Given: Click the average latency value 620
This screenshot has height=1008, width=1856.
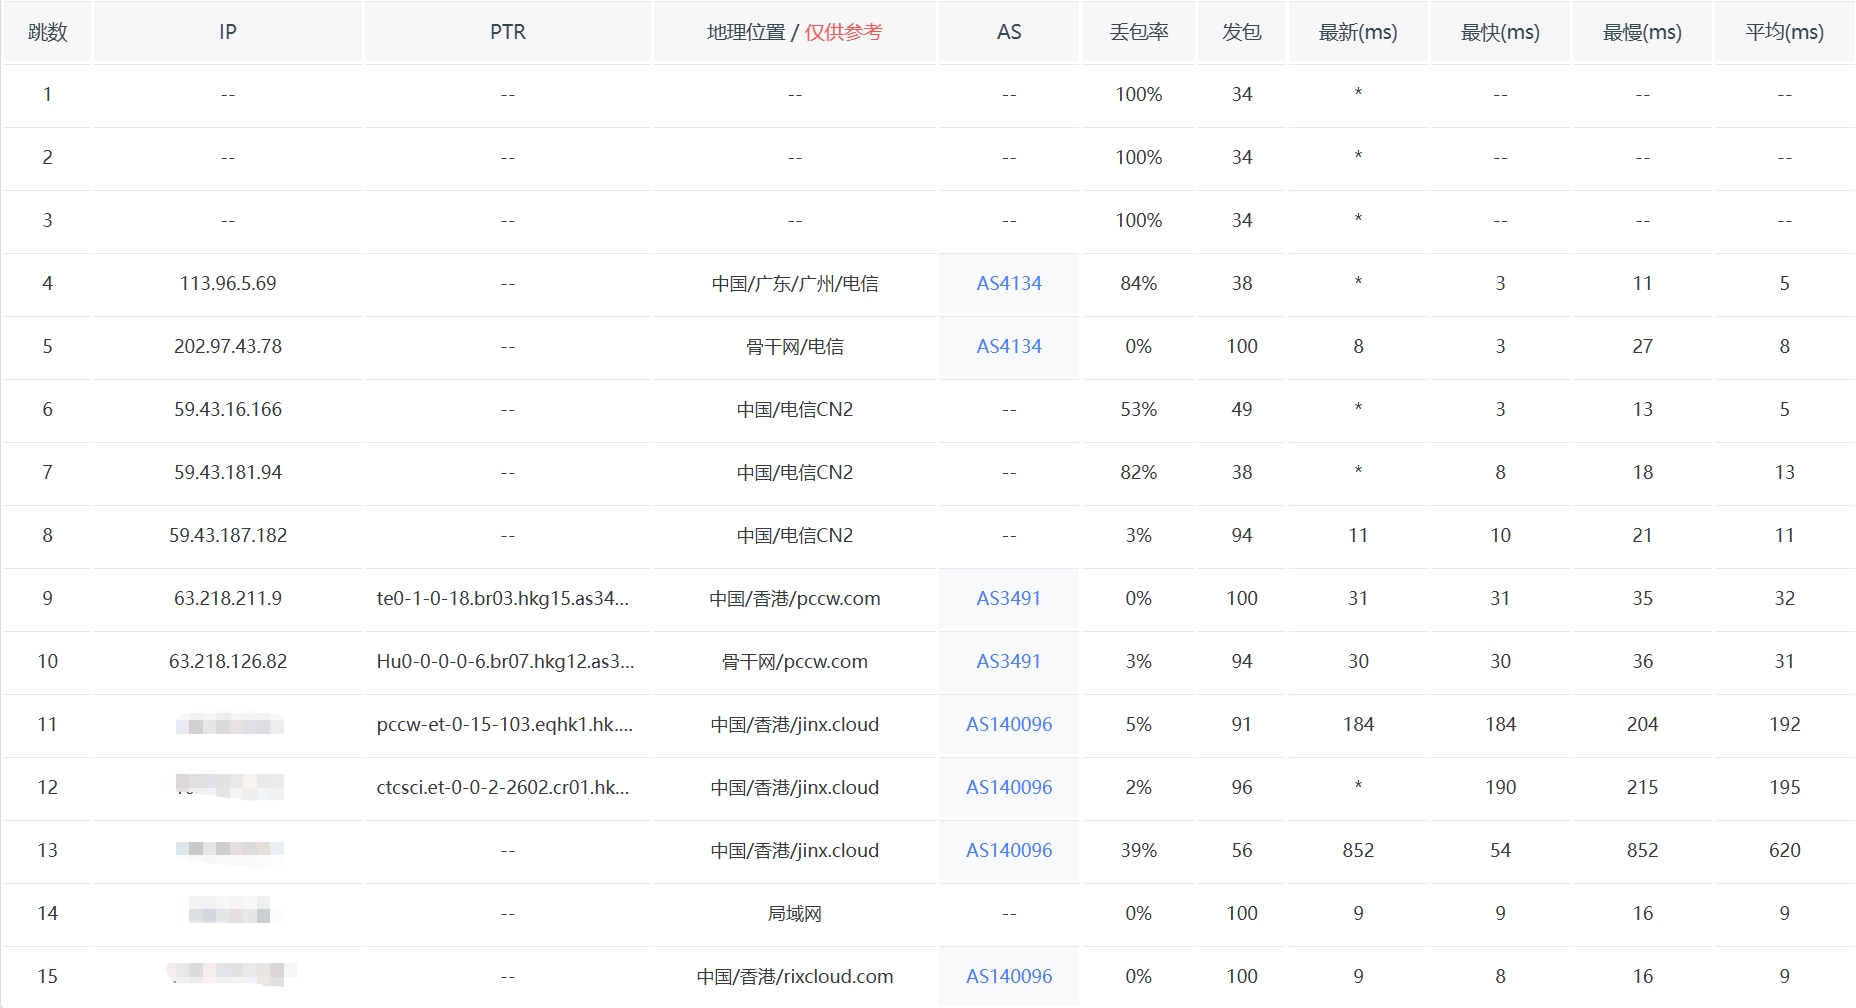Looking at the screenshot, I should click(x=1785, y=850).
